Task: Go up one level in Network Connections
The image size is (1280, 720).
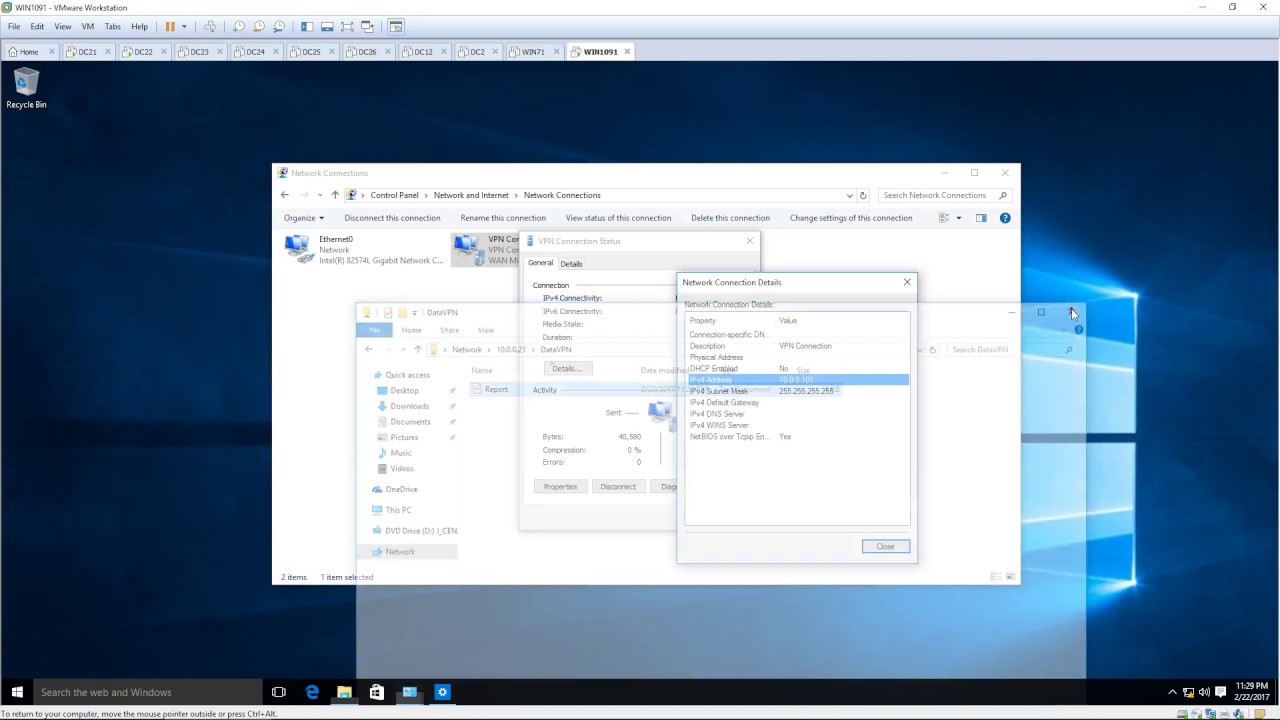Action: pos(335,195)
